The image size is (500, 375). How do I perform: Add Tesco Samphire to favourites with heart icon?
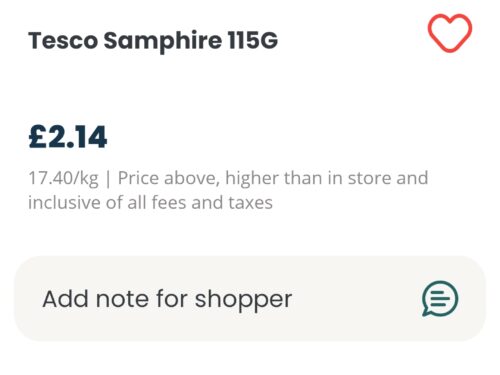click(450, 33)
